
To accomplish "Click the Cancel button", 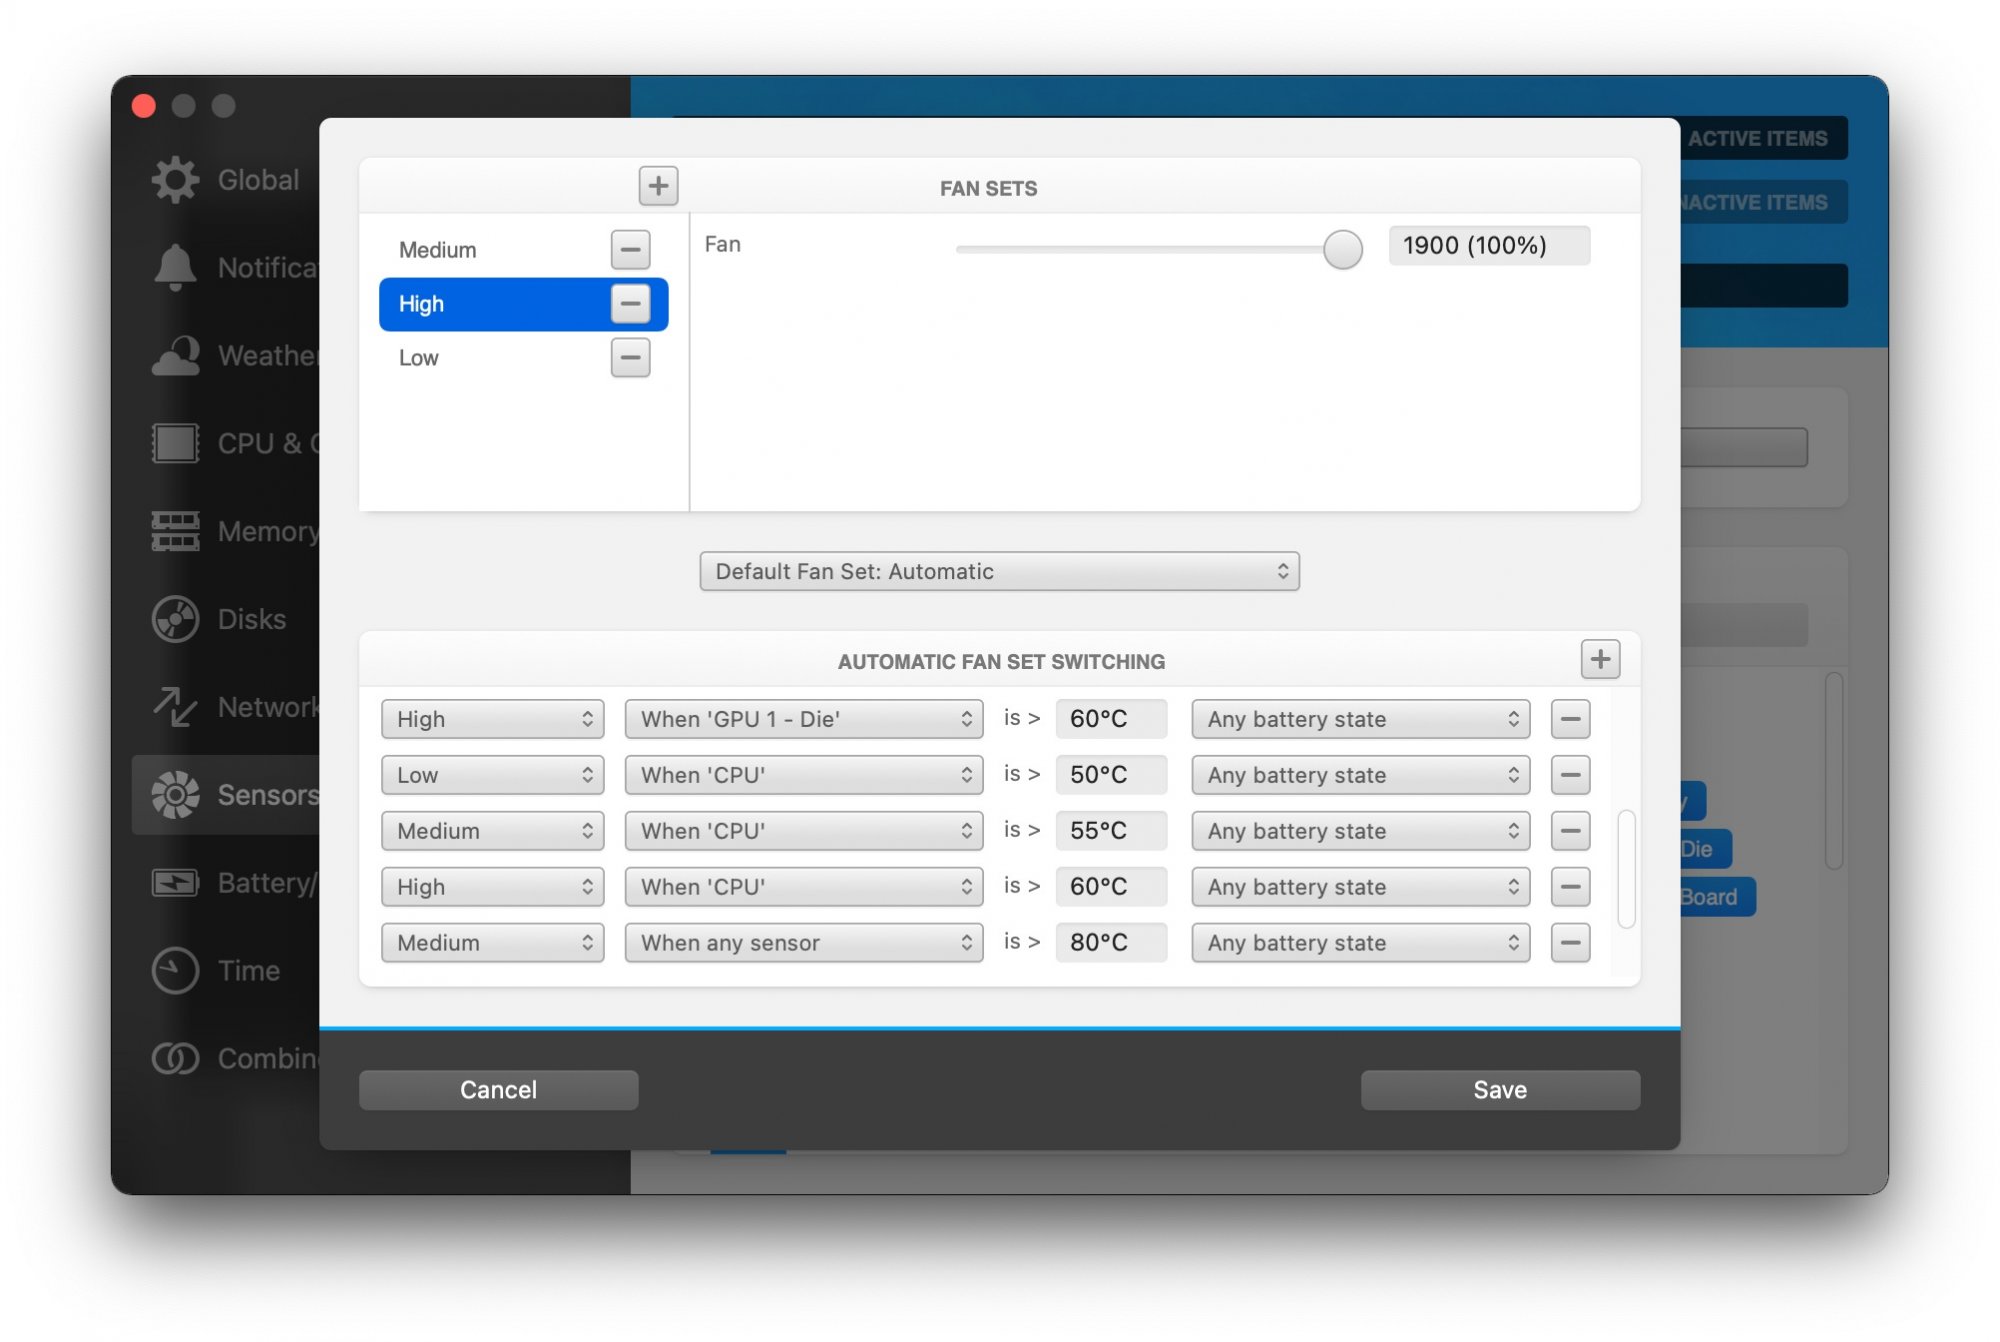I will click(498, 1090).
